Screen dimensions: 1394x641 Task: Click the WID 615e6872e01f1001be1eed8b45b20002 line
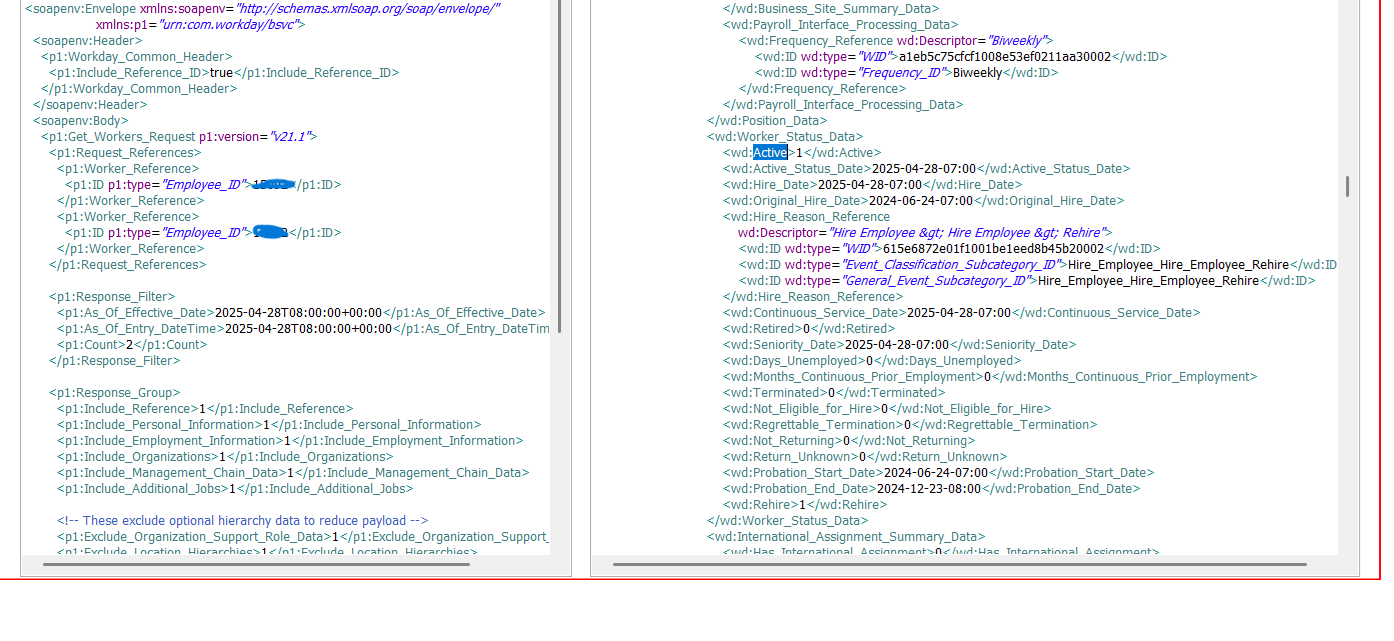pos(950,248)
